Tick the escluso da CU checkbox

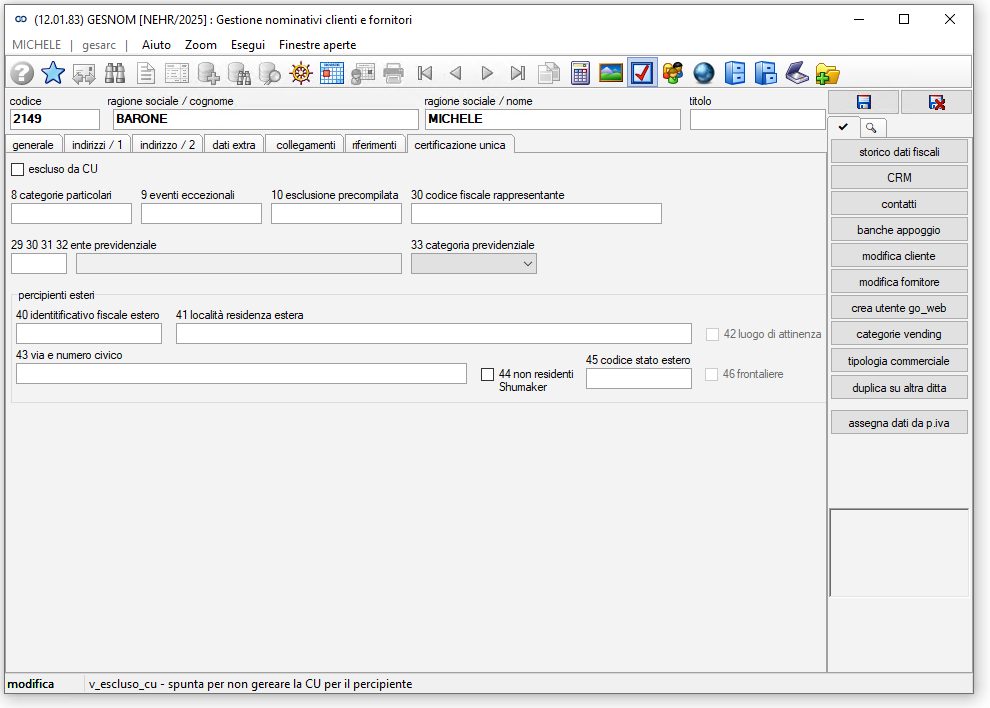tap(18, 169)
